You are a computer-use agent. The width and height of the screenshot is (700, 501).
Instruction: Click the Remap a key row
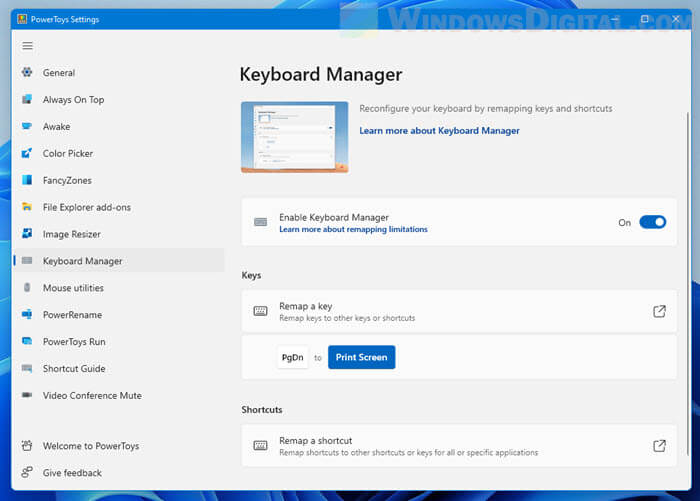tap(459, 311)
